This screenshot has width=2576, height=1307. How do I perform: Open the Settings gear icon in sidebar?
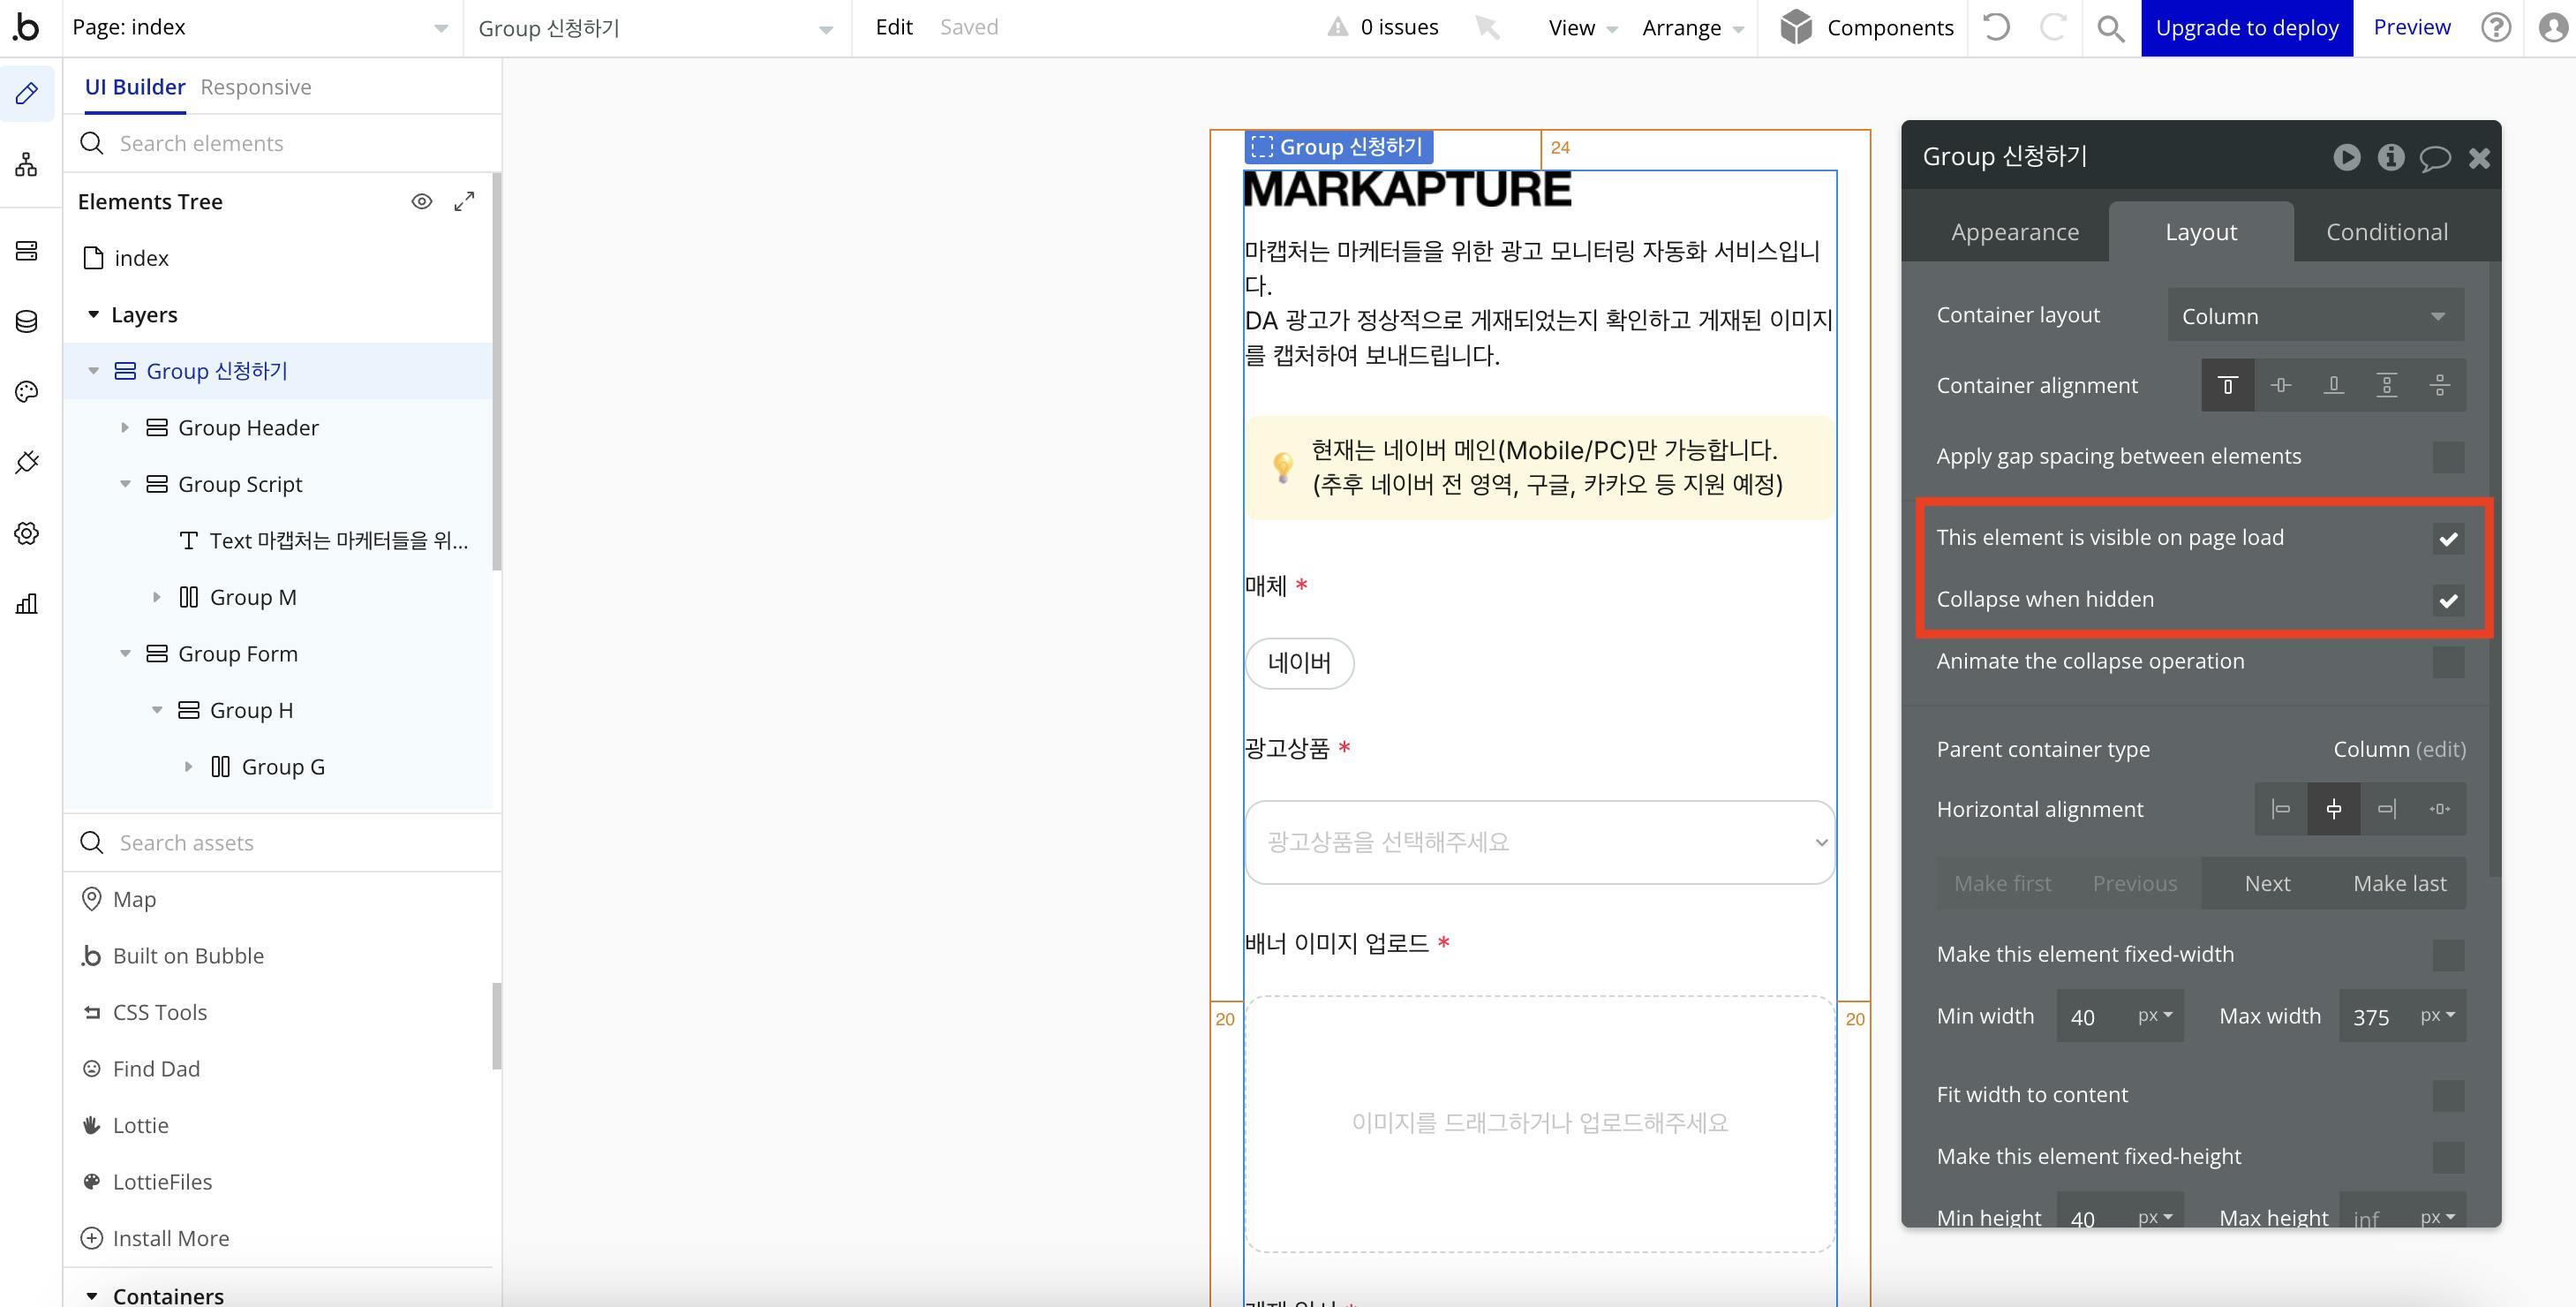pyautogui.click(x=27, y=533)
